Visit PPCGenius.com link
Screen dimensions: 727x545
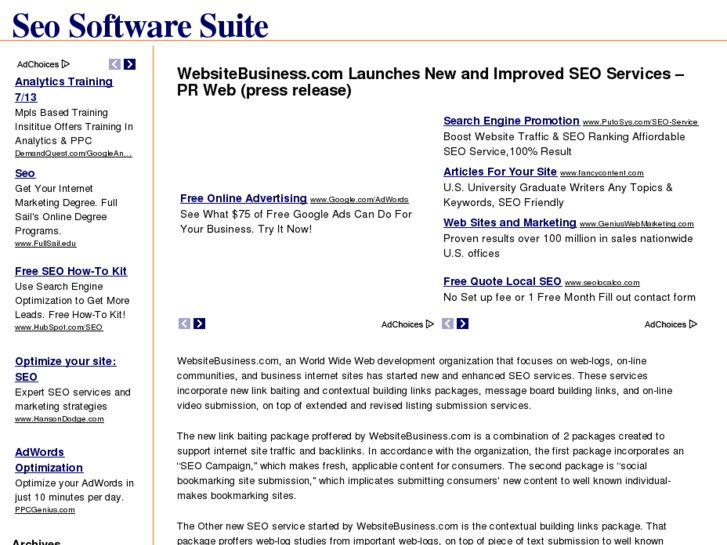click(x=45, y=510)
